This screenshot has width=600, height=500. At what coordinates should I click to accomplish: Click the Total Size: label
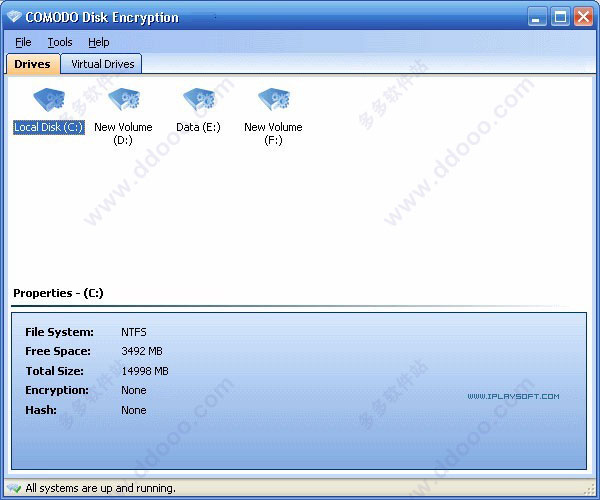(54, 371)
